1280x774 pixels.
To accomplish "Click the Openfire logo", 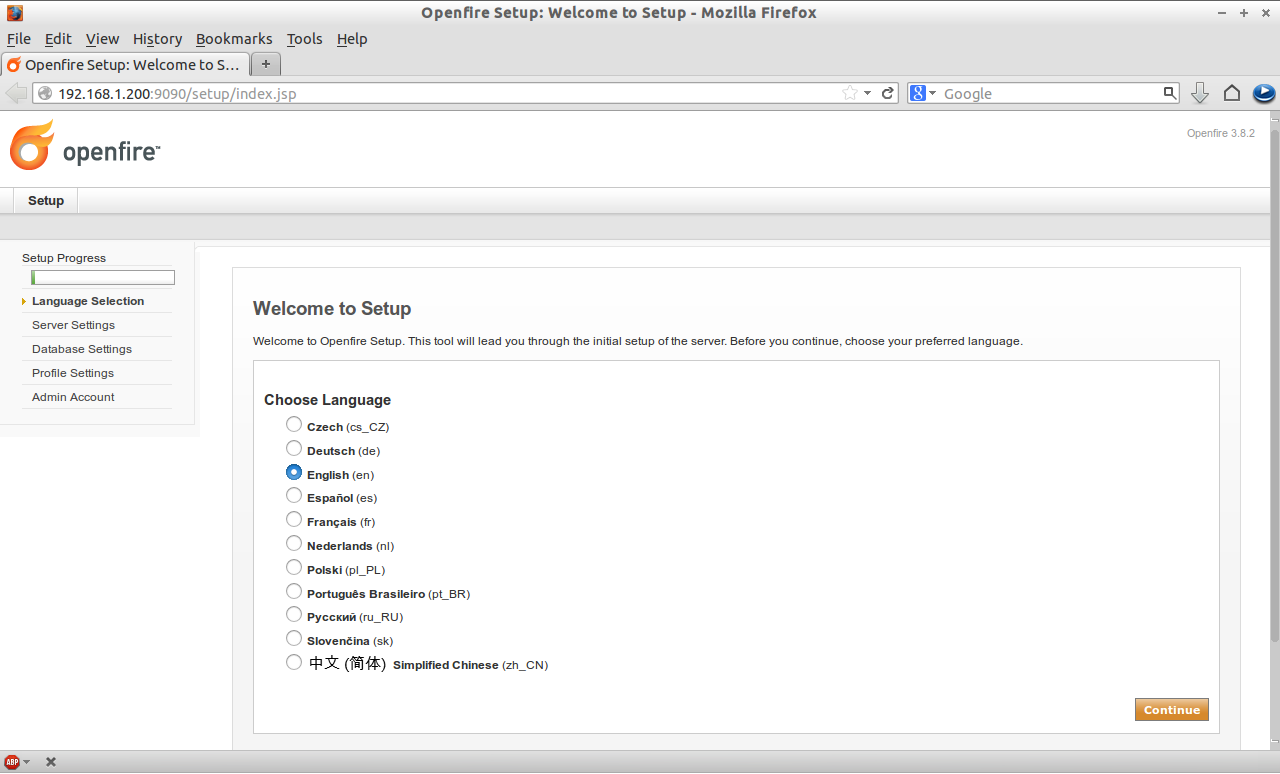I will pos(84,145).
